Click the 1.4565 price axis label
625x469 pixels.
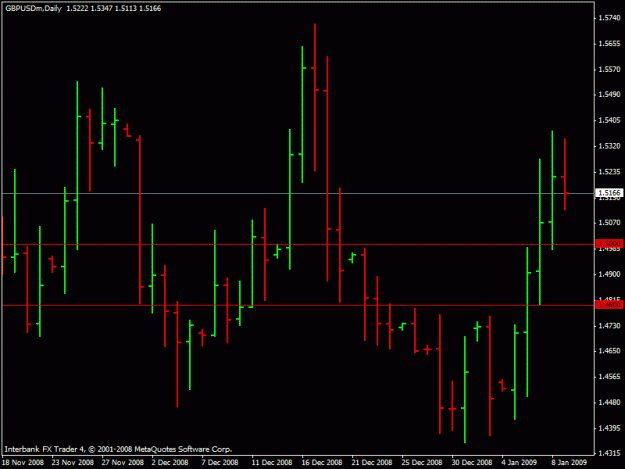[x=610, y=377]
